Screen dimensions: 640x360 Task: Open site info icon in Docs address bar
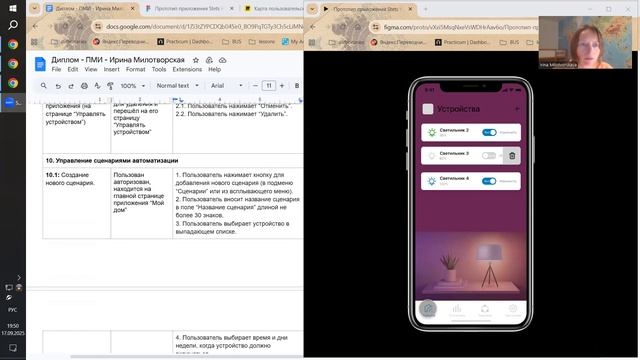(x=98, y=27)
